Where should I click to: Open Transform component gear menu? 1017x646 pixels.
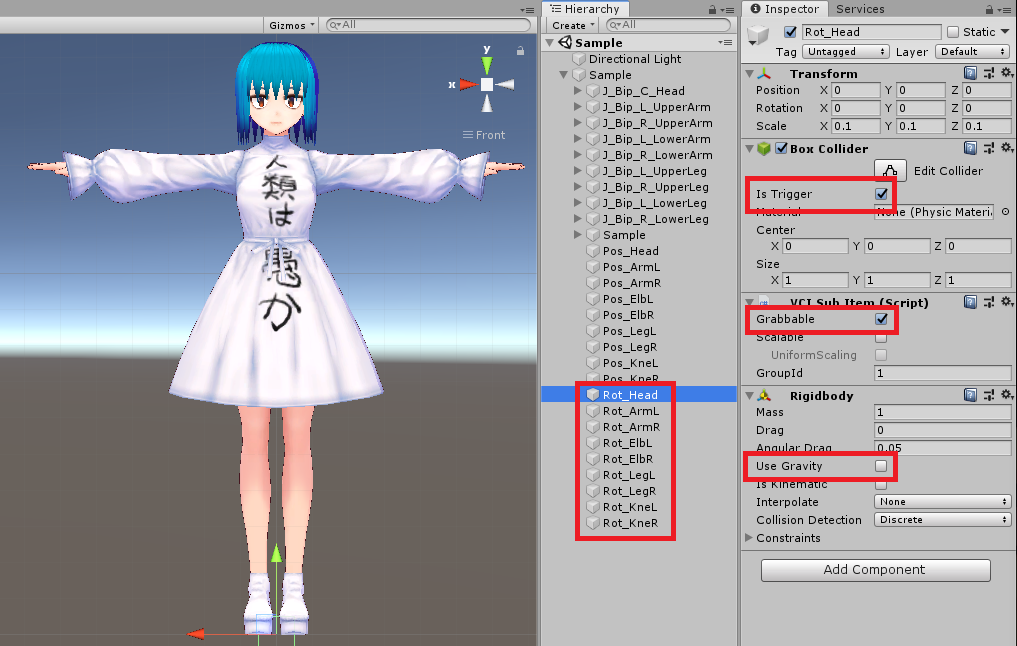(1007, 73)
